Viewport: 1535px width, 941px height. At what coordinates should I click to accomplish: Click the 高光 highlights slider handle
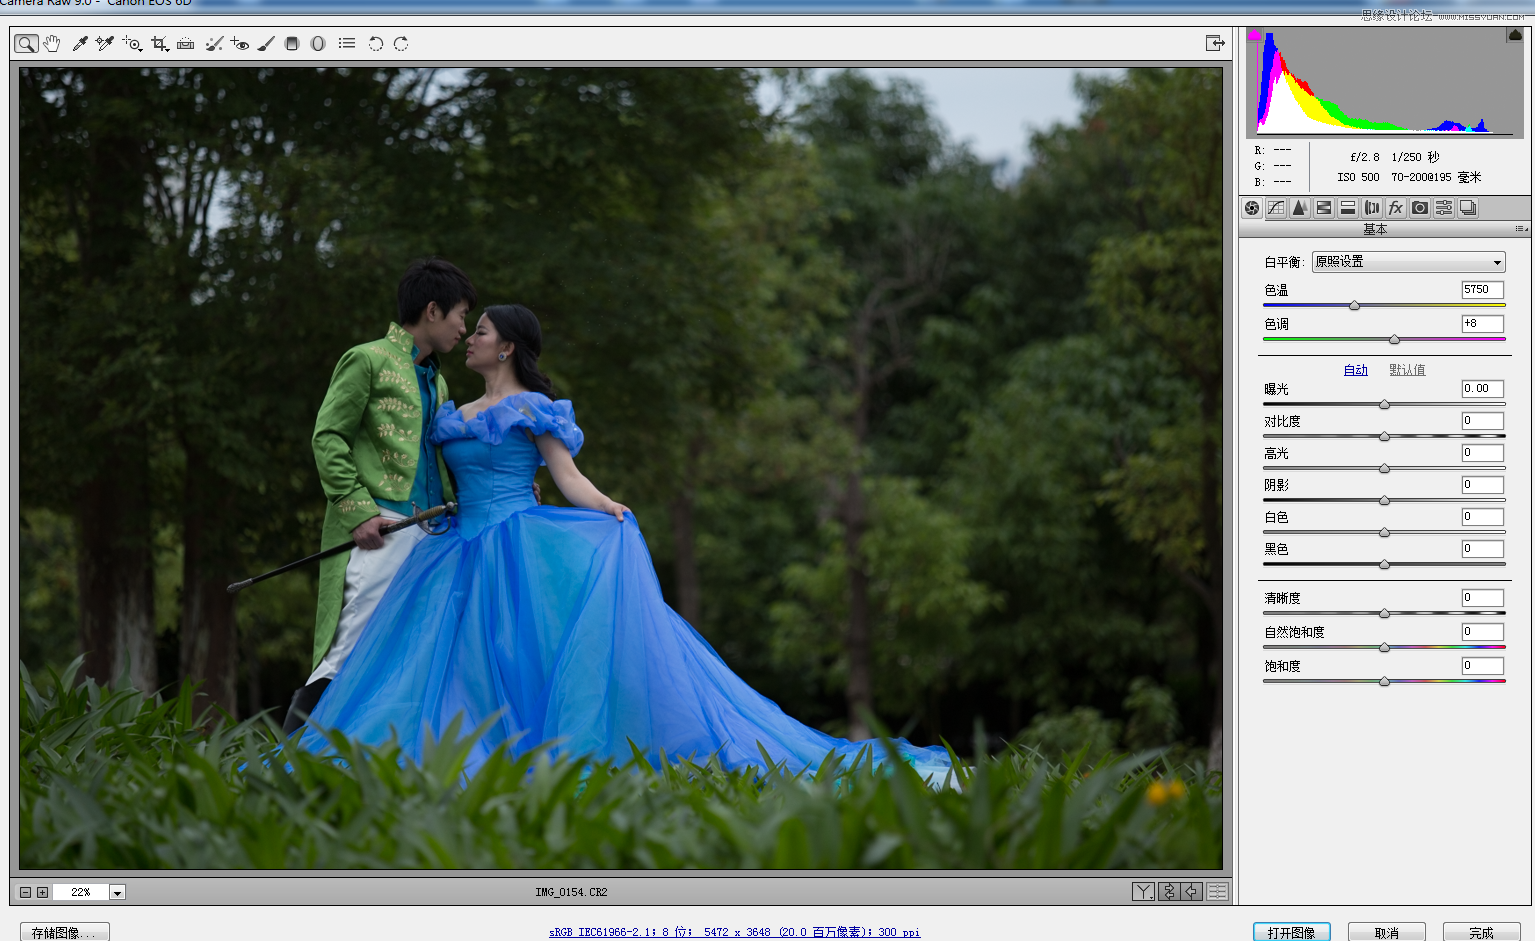[x=1384, y=468]
